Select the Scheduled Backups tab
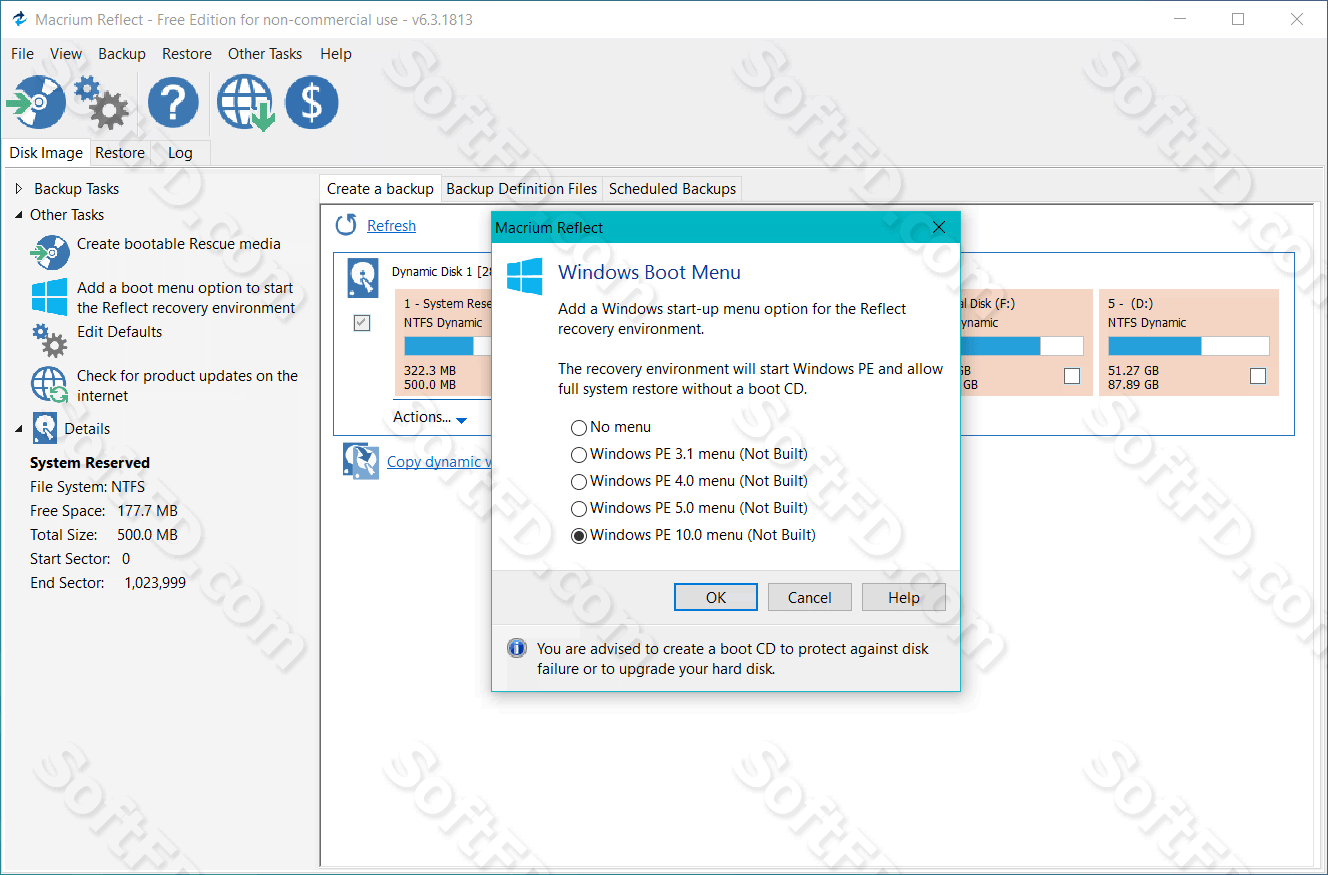 pyautogui.click(x=672, y=188)
